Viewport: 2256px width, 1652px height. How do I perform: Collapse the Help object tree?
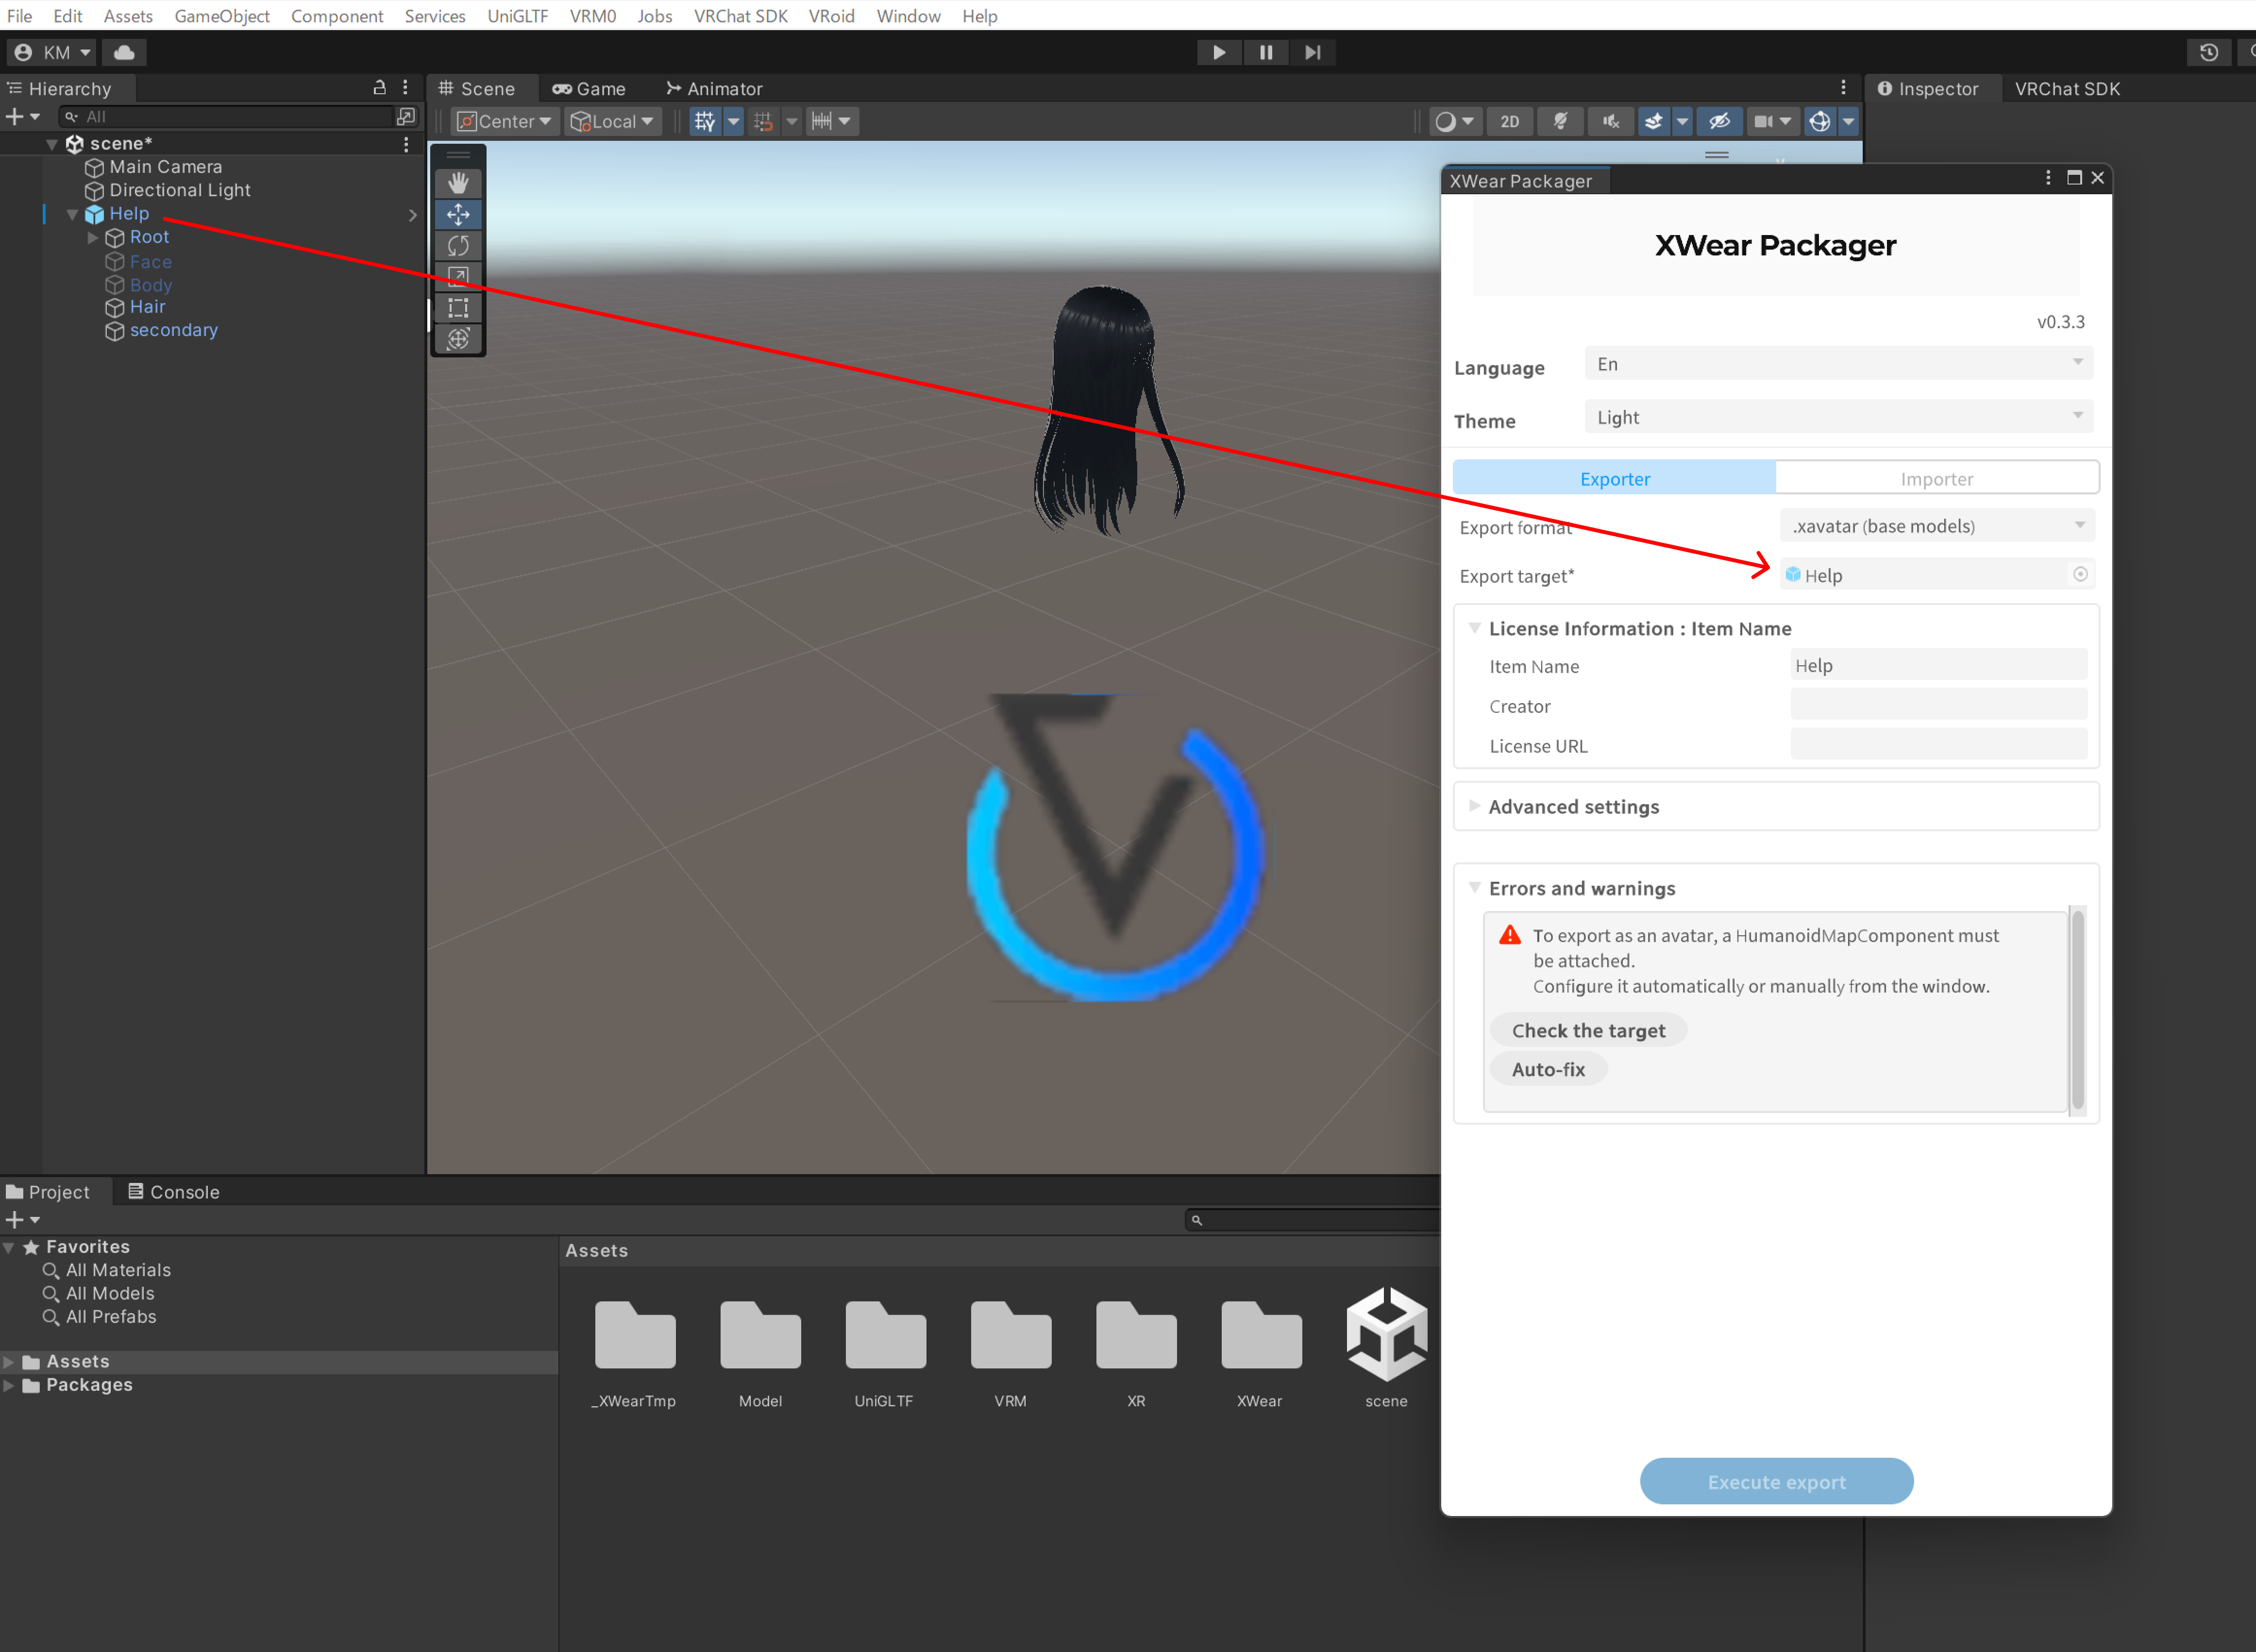click(72, 214)
